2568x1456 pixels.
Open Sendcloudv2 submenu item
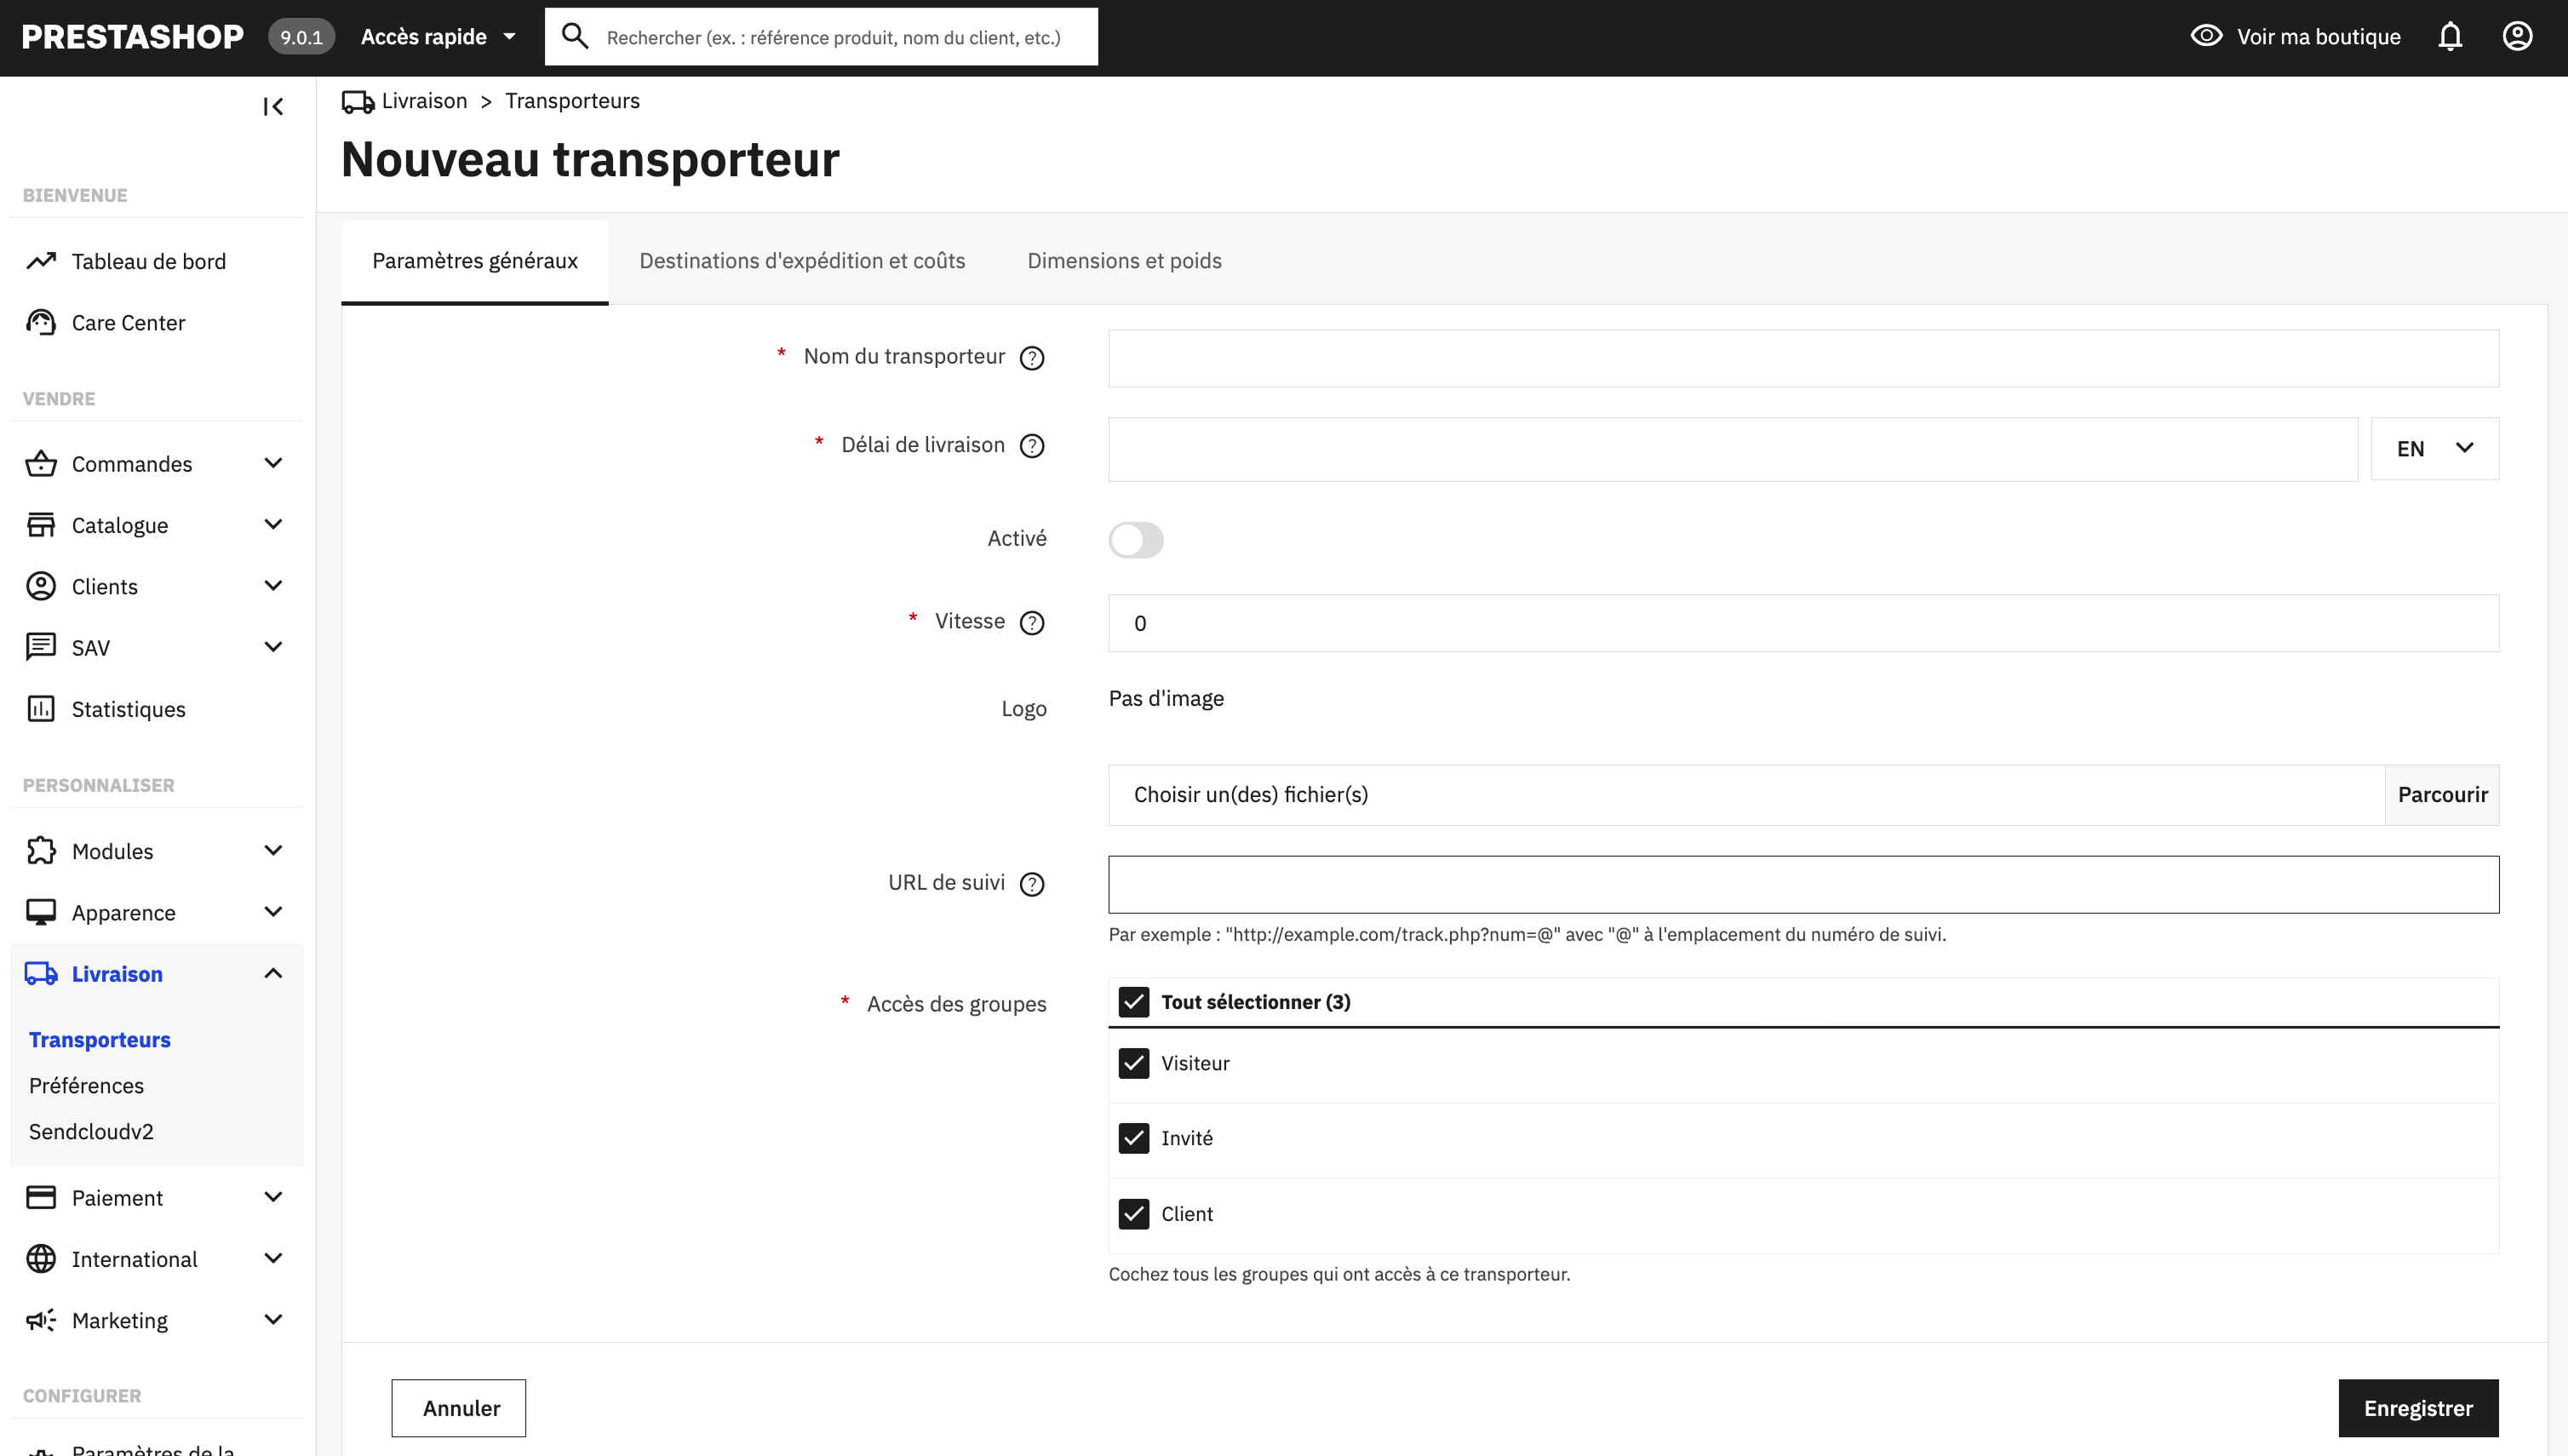tap(91, 1132)
